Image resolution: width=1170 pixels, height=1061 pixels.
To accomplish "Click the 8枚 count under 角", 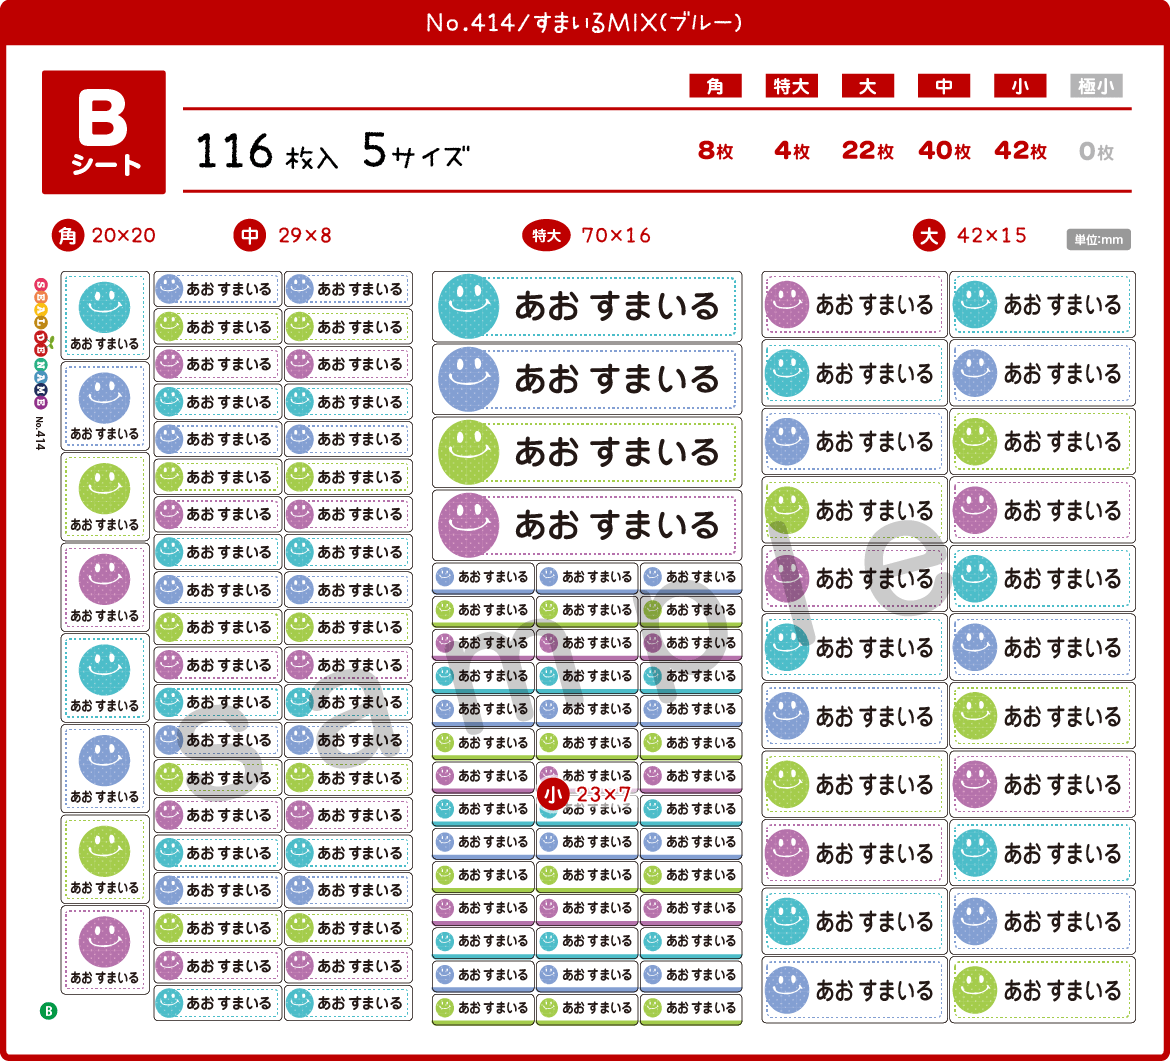I will coord(716,151).
